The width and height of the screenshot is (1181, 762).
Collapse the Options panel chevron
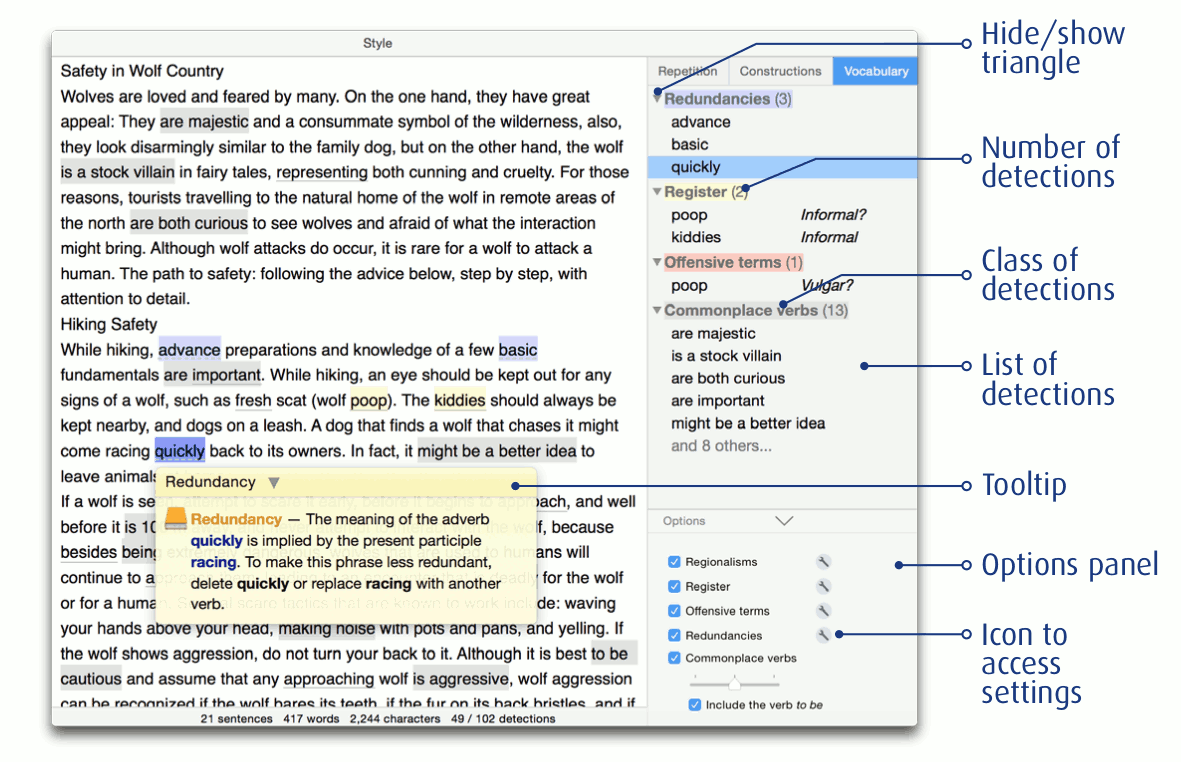click(784, 521)
